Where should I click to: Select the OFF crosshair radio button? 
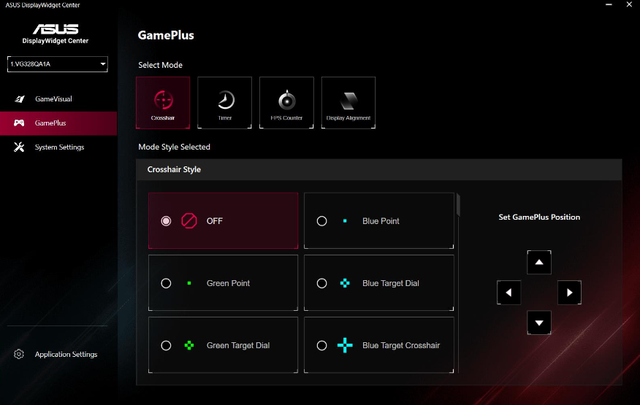166,221
